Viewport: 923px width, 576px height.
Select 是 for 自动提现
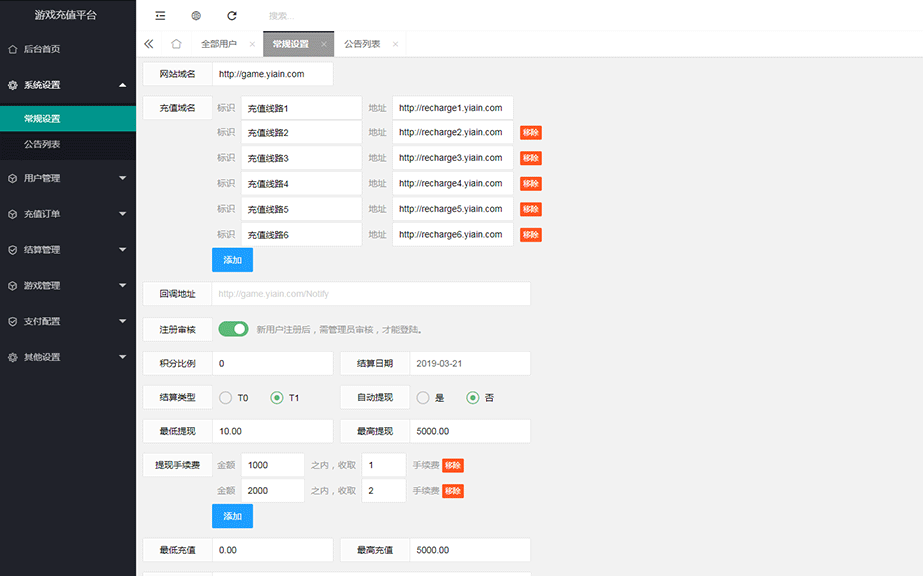pyautogui.click(x=423, y=398)
